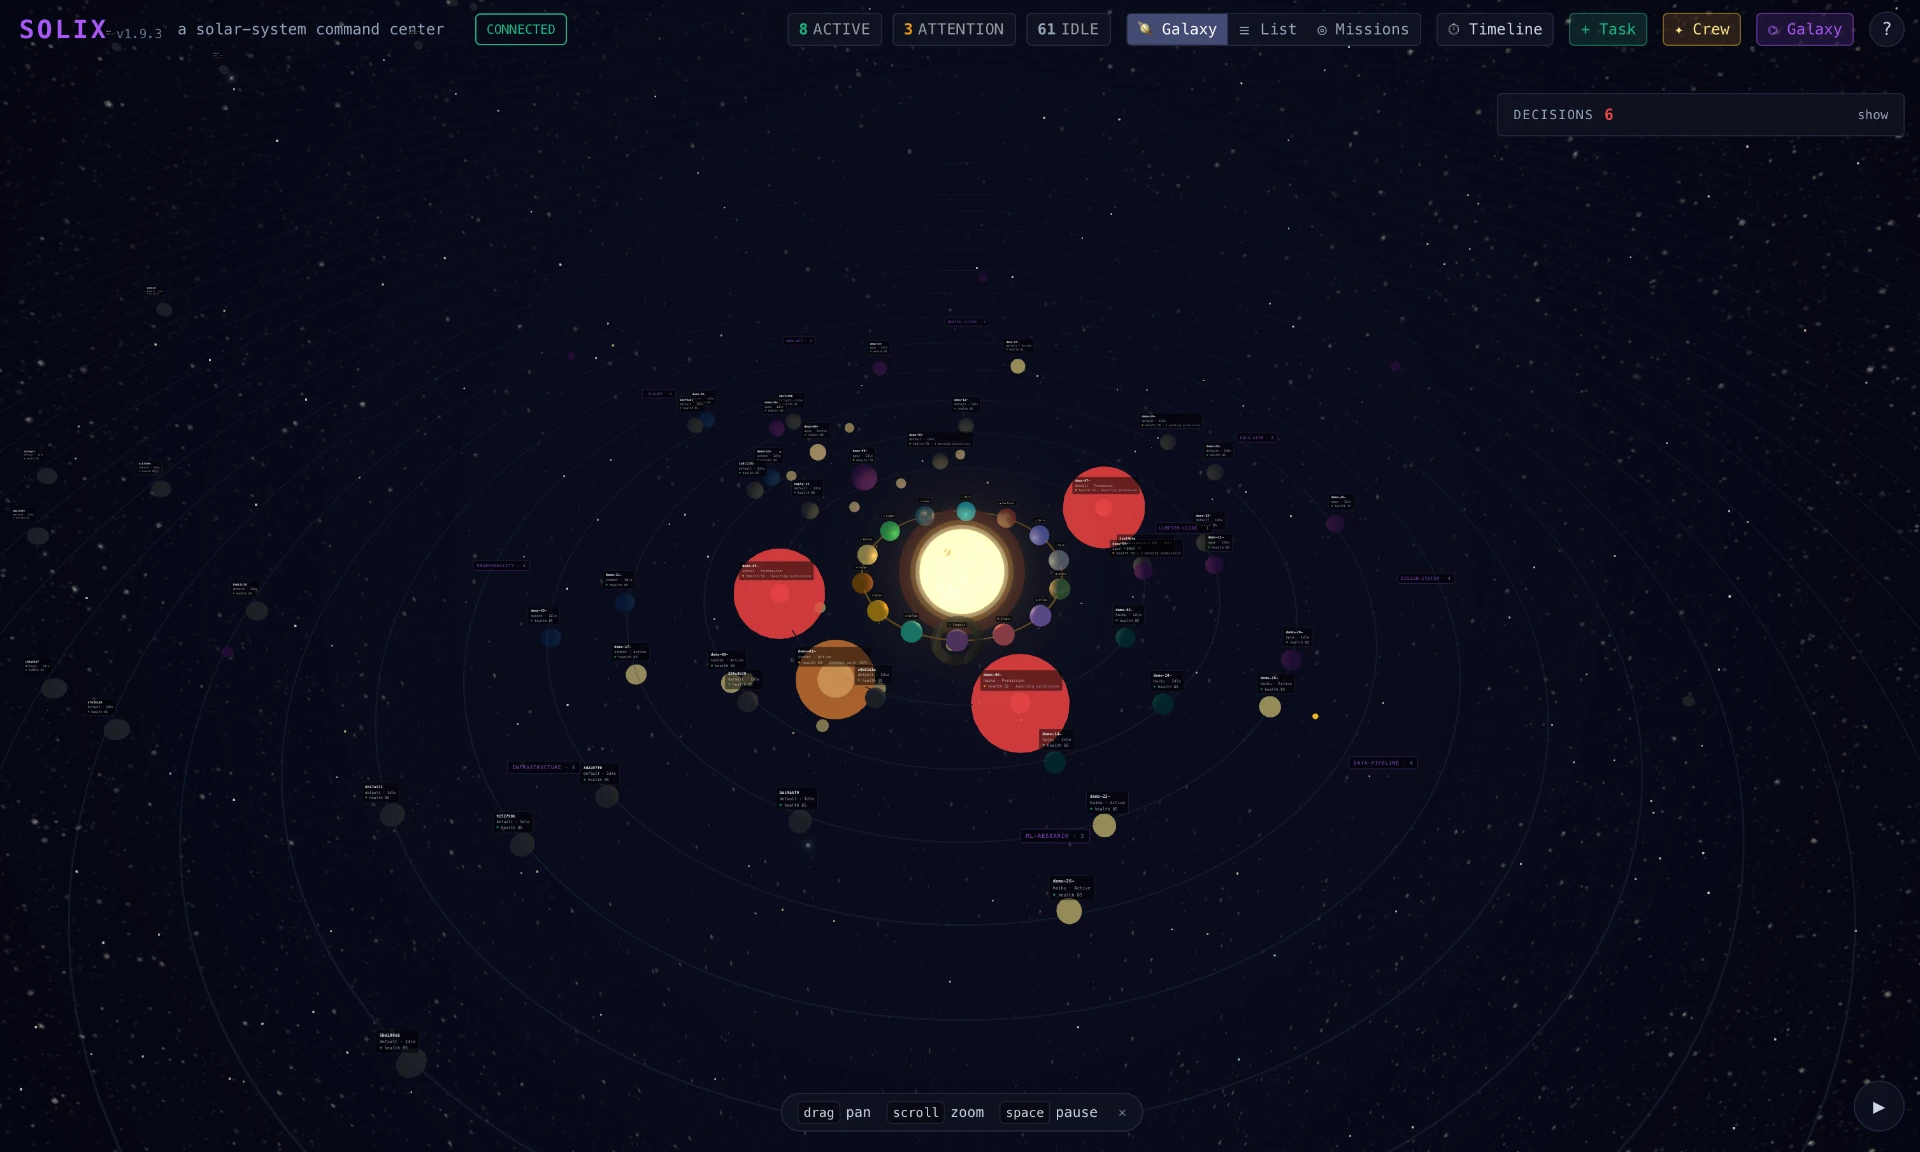
Task: Select the teal crew planet lower left of sun
Action: (911, 631)
